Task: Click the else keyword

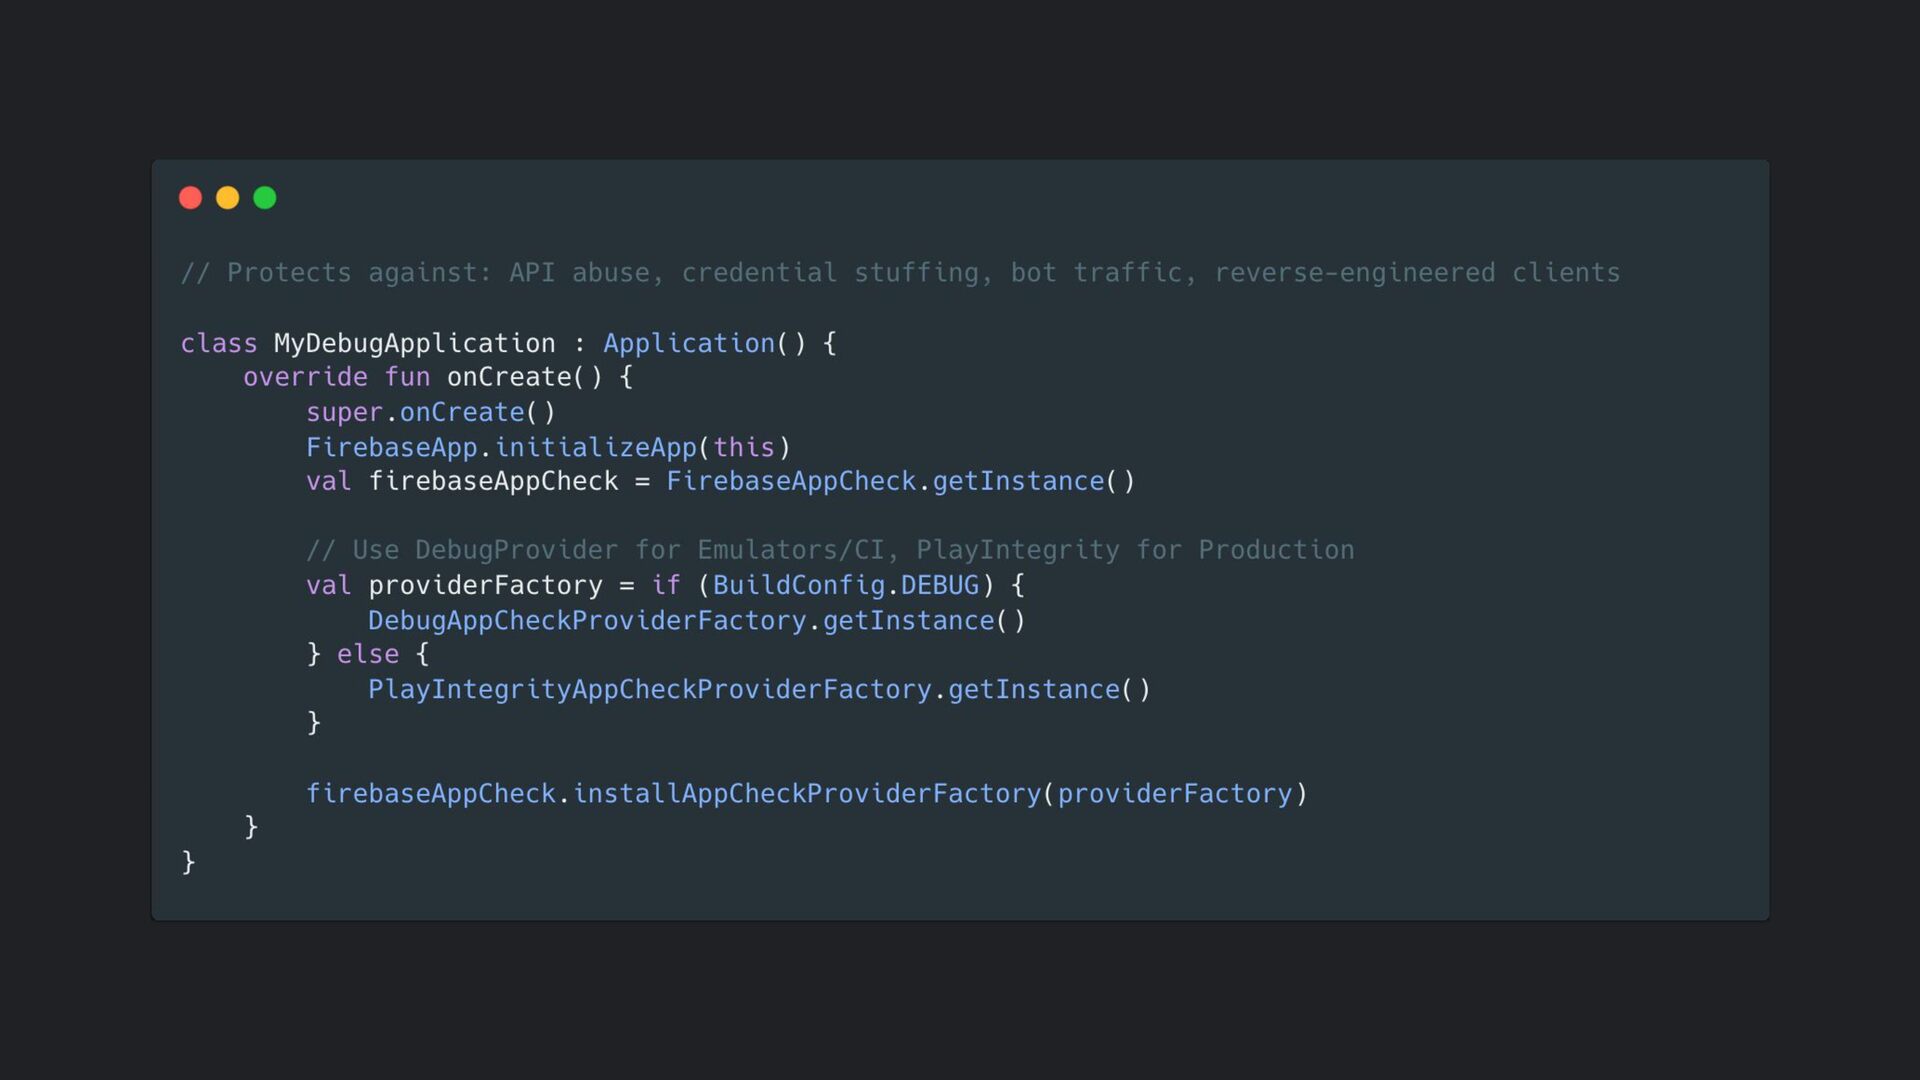Action: pyautogui.click(x=367, y=654)
